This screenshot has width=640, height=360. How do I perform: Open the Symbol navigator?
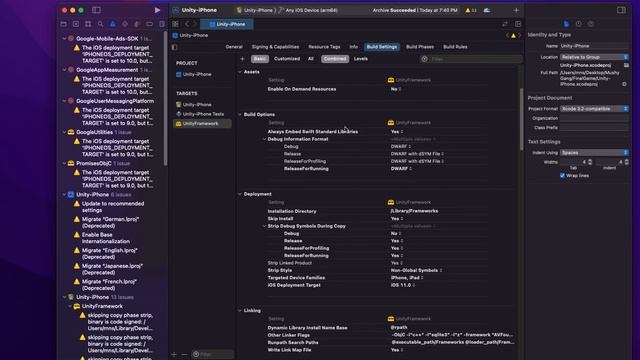88,24
